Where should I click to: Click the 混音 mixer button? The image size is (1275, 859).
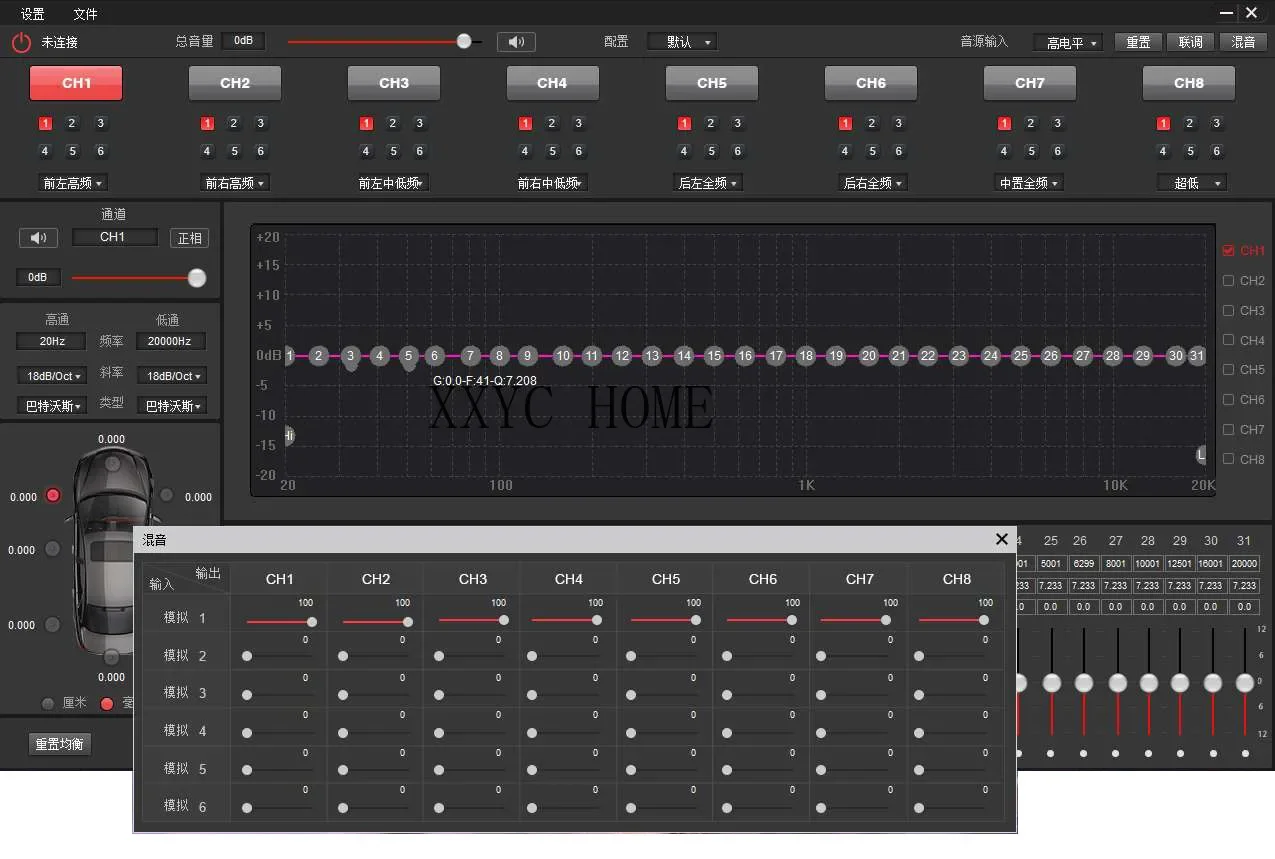click(x=1244, y=42)
